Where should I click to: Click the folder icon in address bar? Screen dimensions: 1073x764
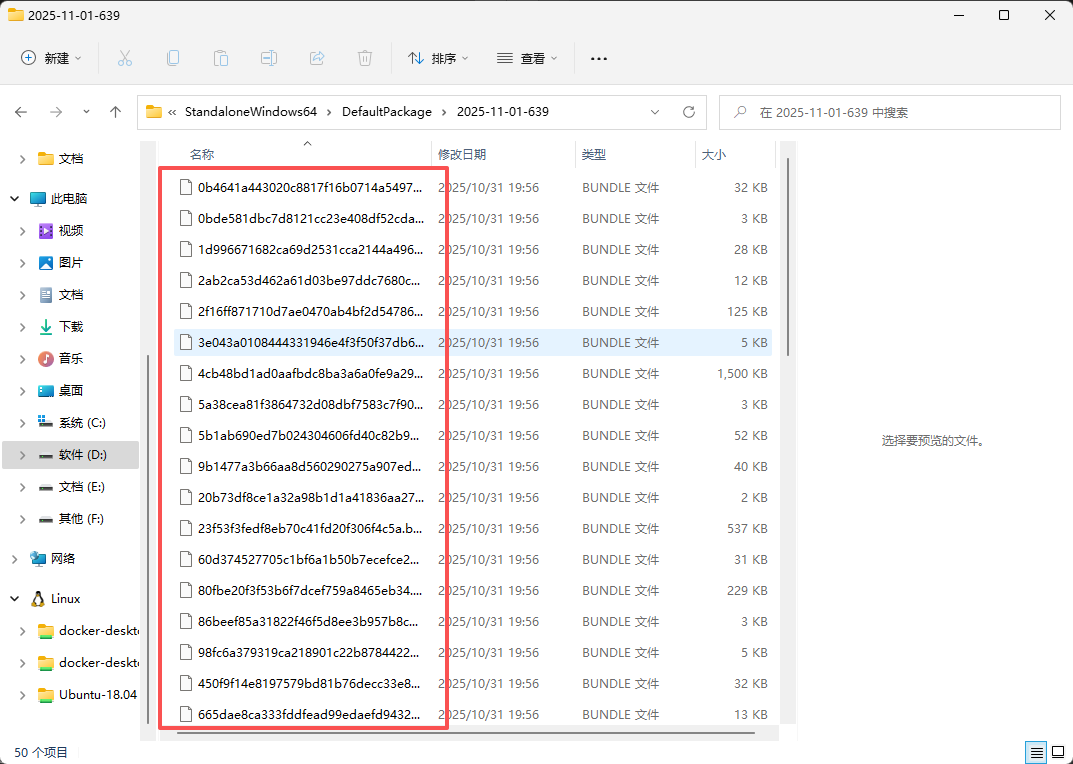tap(154, 112)
